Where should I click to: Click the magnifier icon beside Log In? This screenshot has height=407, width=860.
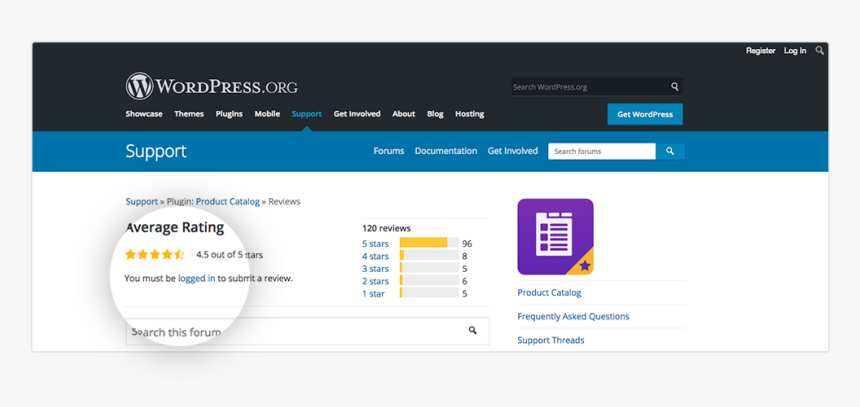pos(820,50)
